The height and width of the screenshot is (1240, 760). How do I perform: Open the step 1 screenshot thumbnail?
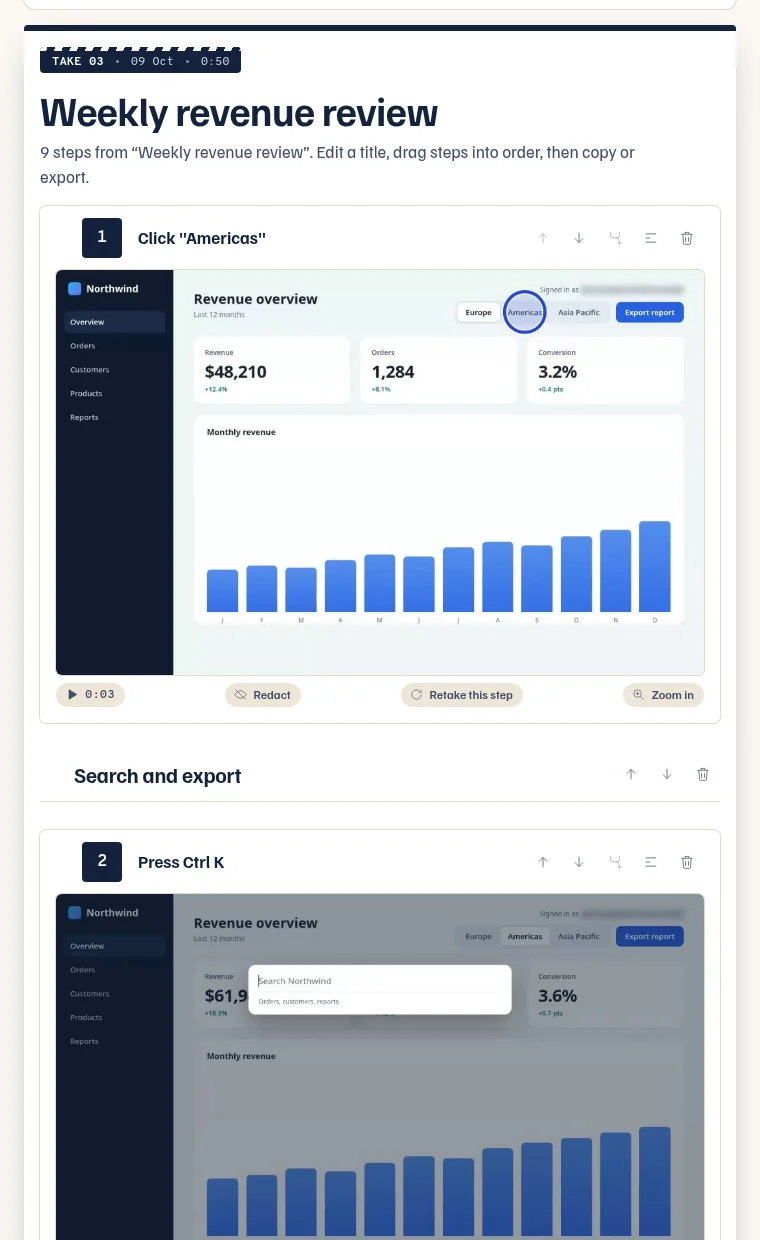tap(380, 472)
